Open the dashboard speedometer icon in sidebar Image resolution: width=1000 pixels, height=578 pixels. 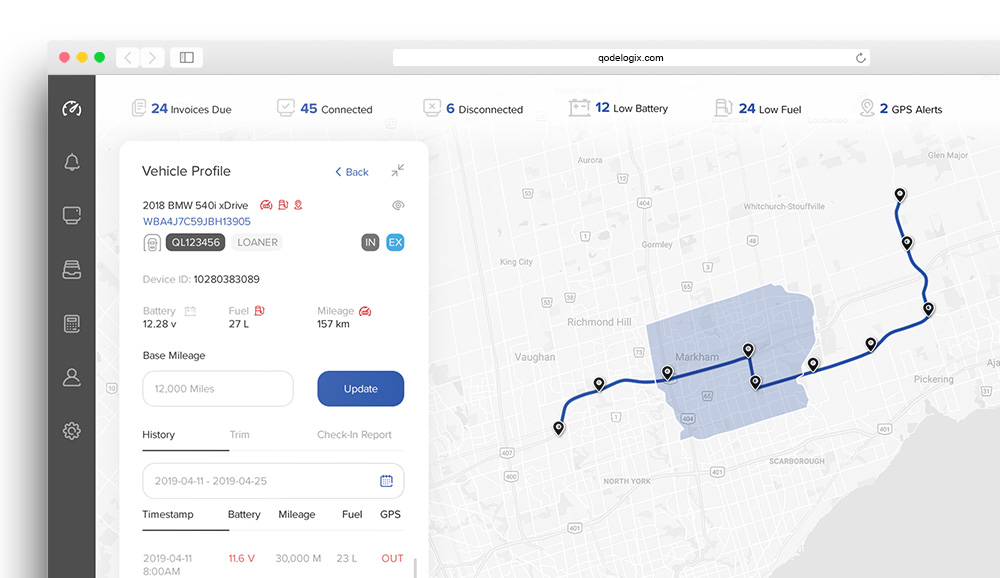(71, 109)
